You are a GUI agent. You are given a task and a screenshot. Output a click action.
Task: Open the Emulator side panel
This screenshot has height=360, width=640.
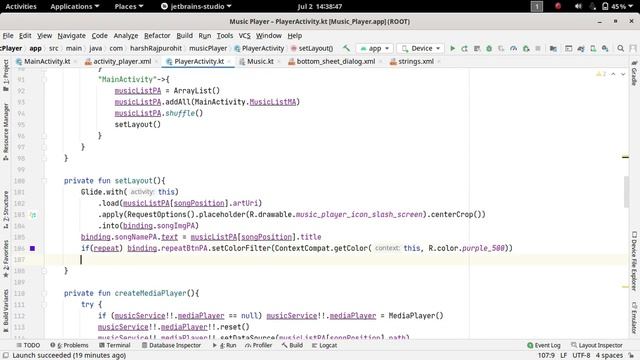[x=634, y=318]
